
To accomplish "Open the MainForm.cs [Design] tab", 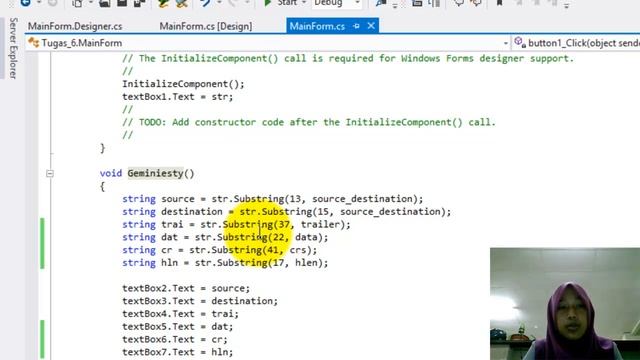I will [x=205, y=27].
